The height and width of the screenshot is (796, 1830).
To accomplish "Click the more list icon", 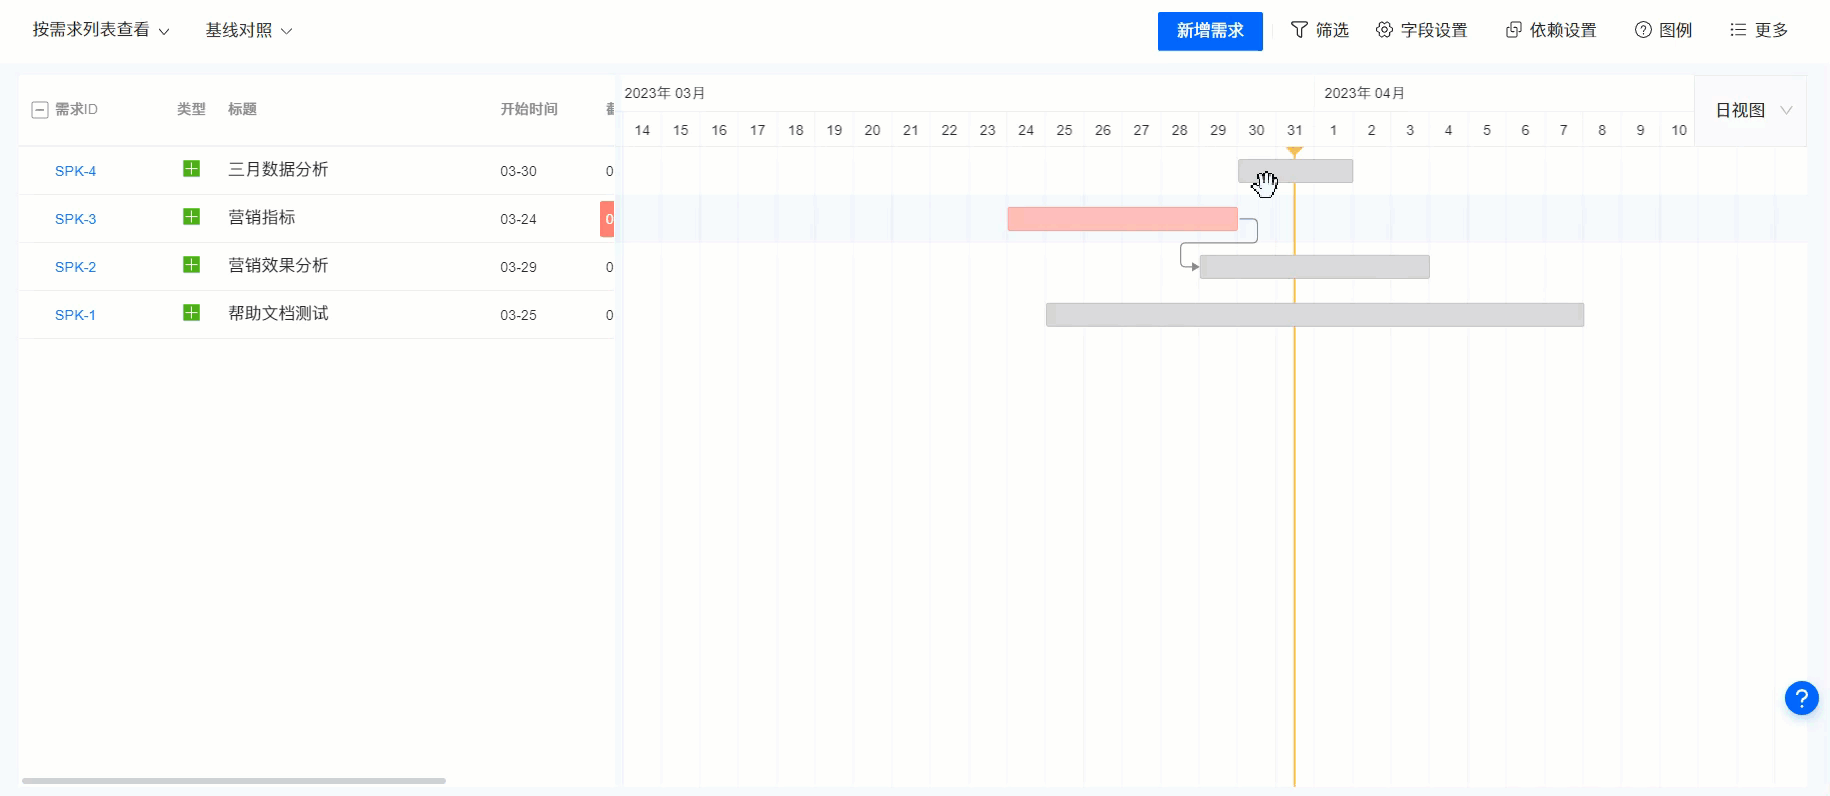I will pyautogui.click(x=1738, y=30).
